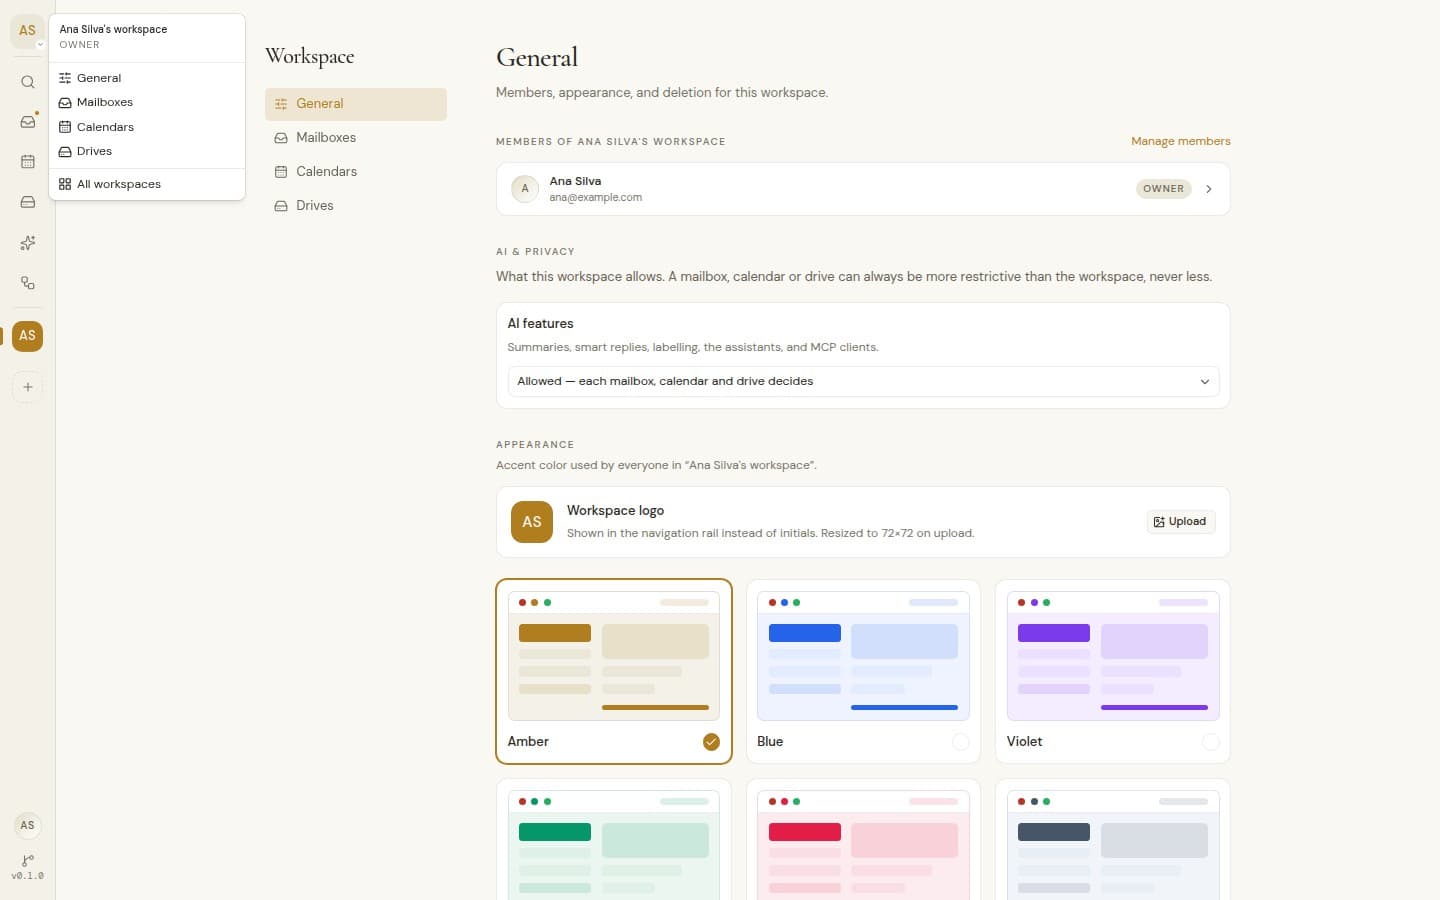Select the Amber accent radio check
Screen dimensions: 1440x900
(711, 742)
